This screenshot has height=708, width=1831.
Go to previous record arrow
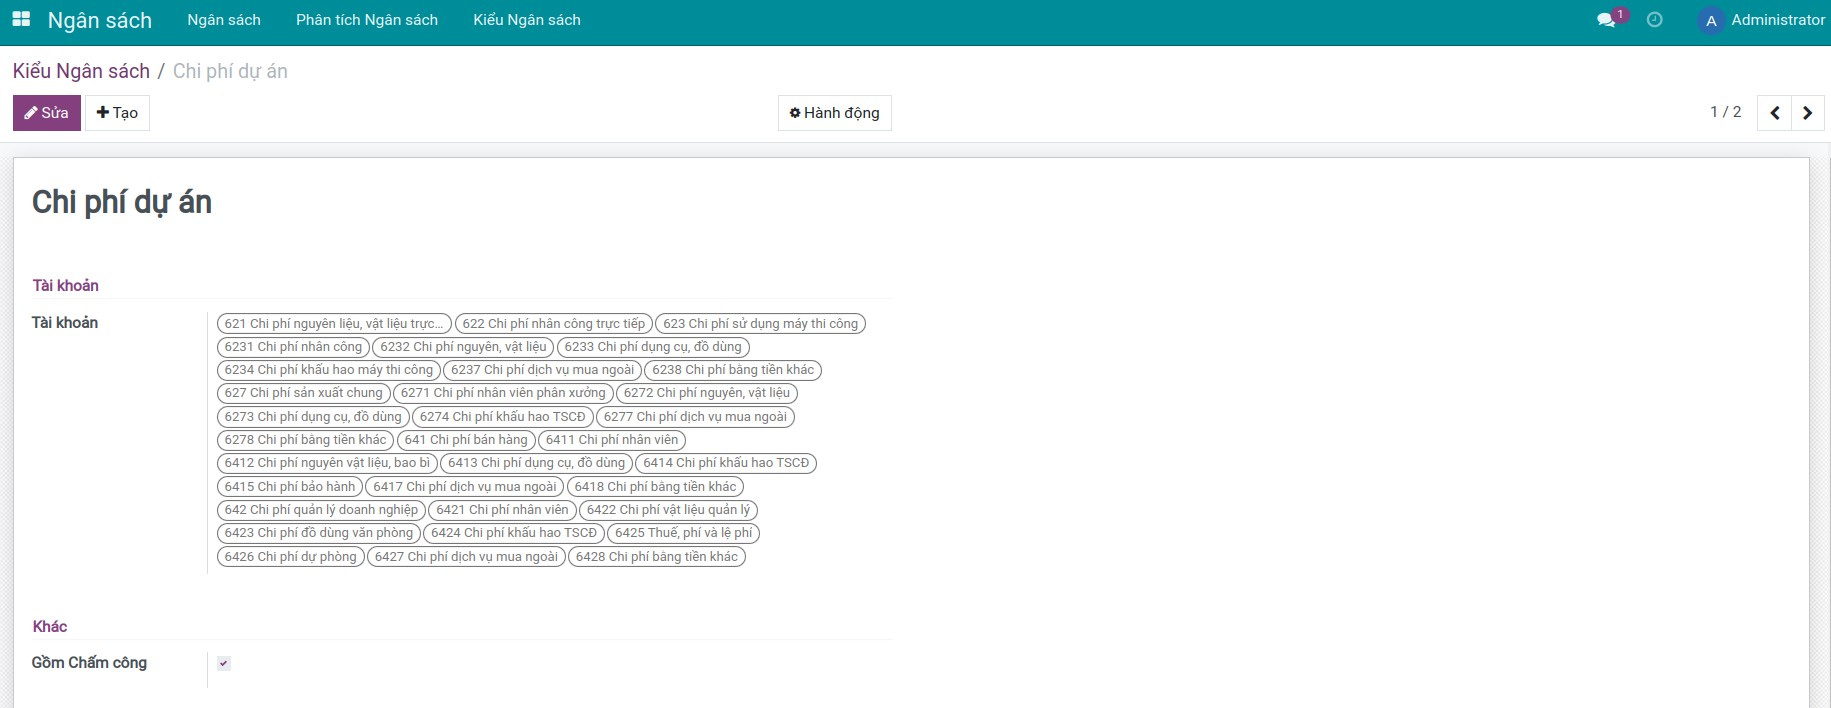(1775, 113)
